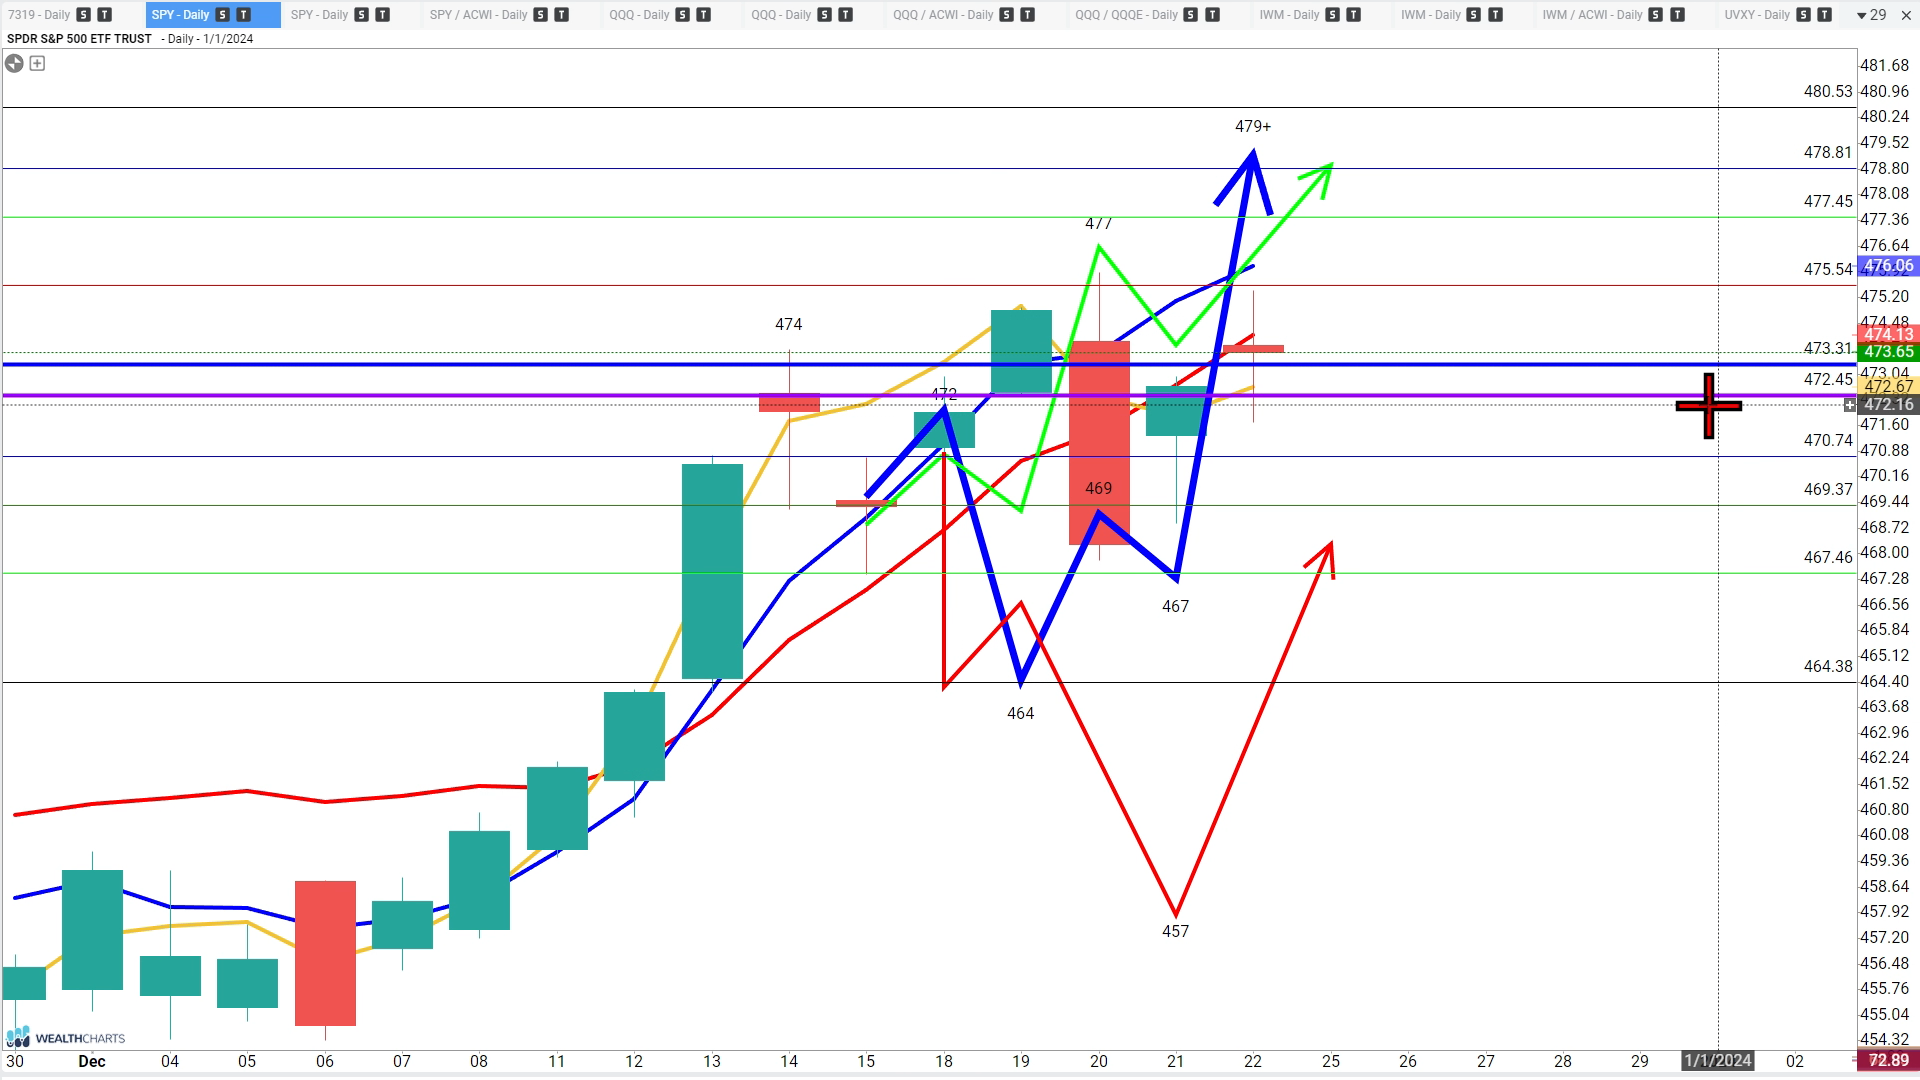Open the inactive SPY - Daily tab
Screen dimensions: 1920x1080
(320, 15)
